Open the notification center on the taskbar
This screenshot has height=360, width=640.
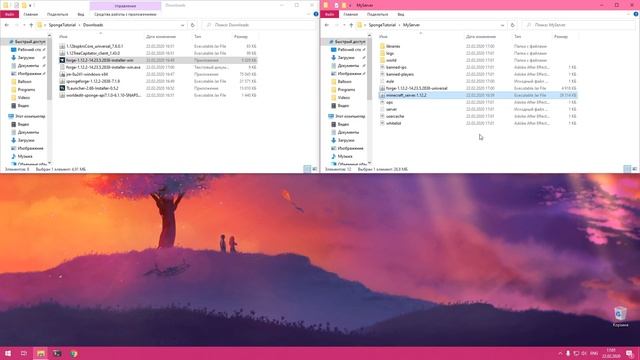630,353
